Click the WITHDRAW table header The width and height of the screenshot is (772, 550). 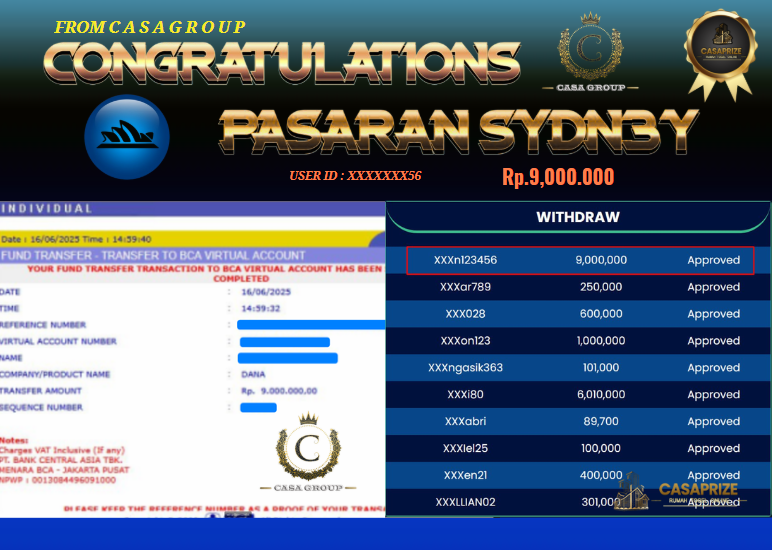(x=578, y=217)
